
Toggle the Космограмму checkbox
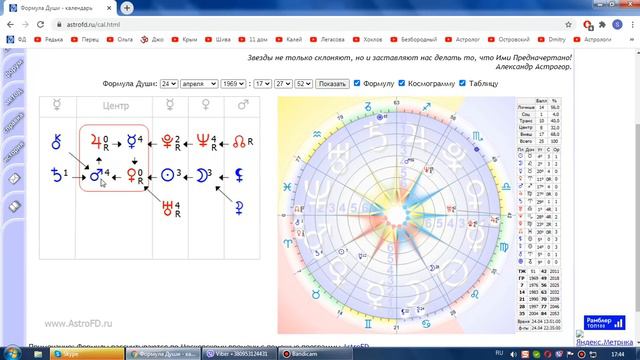tap(402, 83)
